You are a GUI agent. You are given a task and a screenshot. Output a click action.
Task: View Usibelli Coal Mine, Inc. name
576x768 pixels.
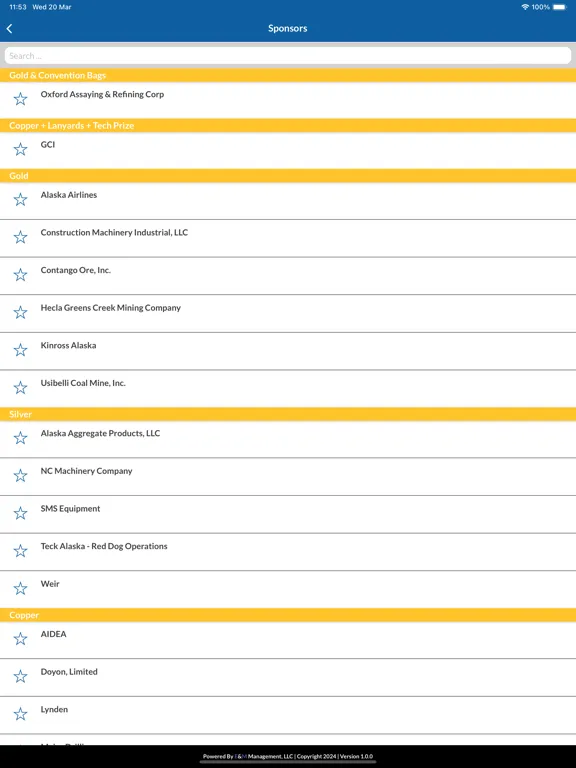coord(83,383)
